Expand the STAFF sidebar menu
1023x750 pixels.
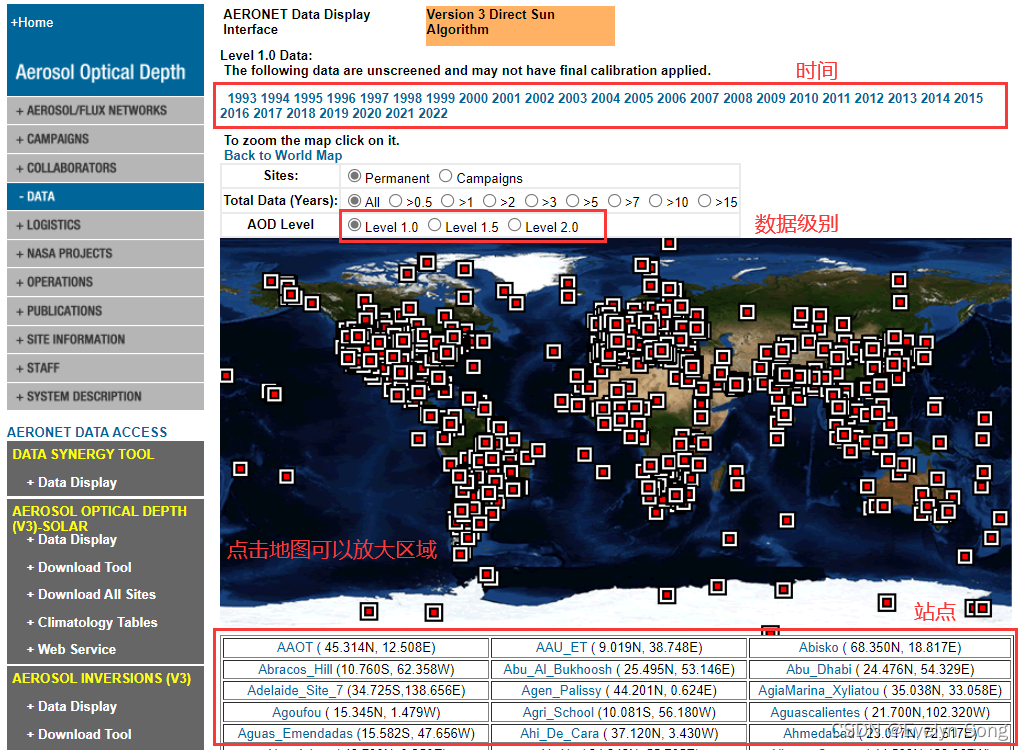(x=105, y=368)
